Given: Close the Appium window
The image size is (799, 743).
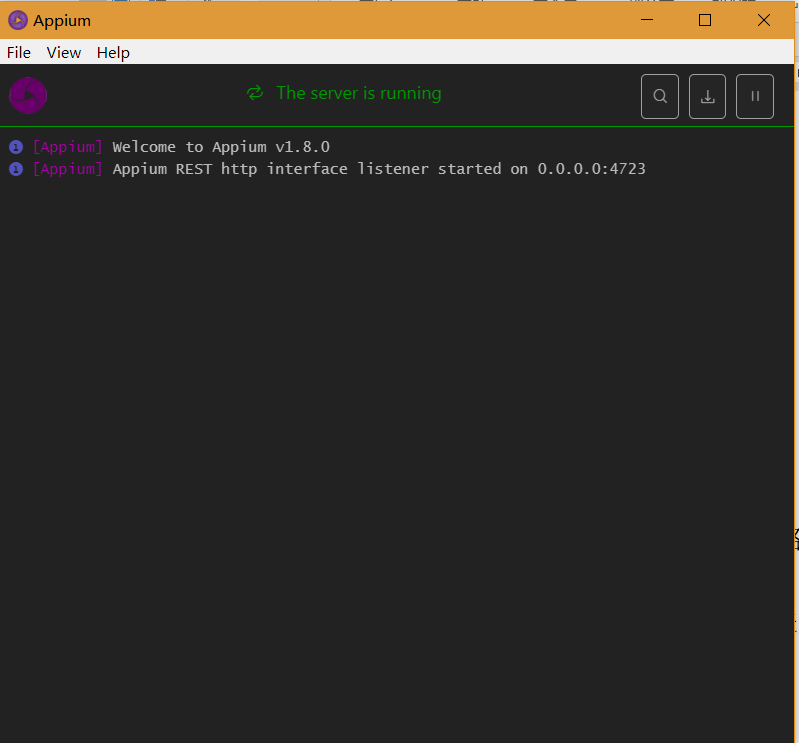Looking at the screenshot, I should click(x=764, y=20).
